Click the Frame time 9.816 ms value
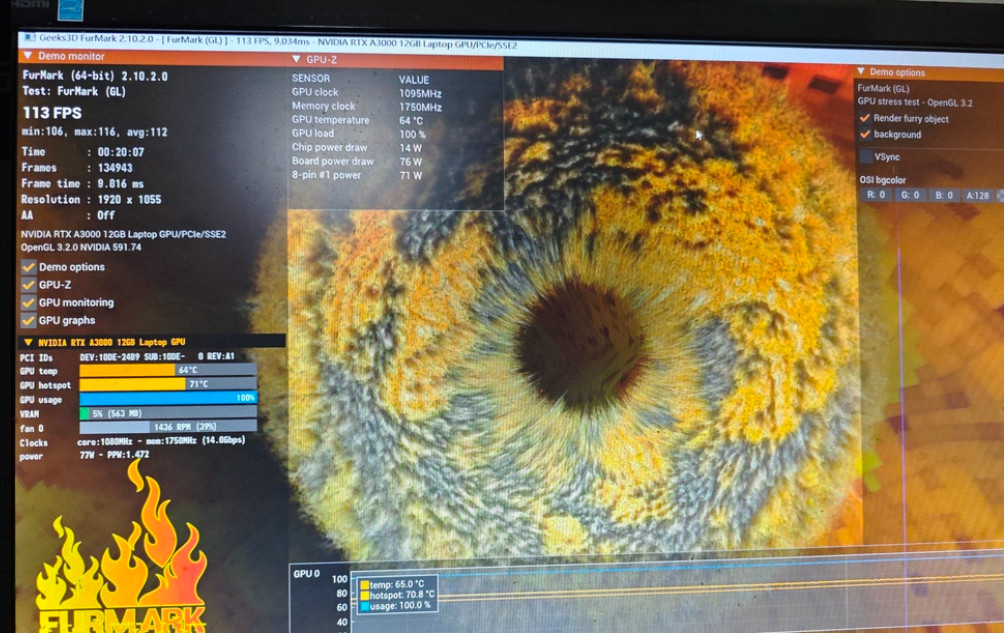Screen dimensions: 1004x633 pos(120,184)
